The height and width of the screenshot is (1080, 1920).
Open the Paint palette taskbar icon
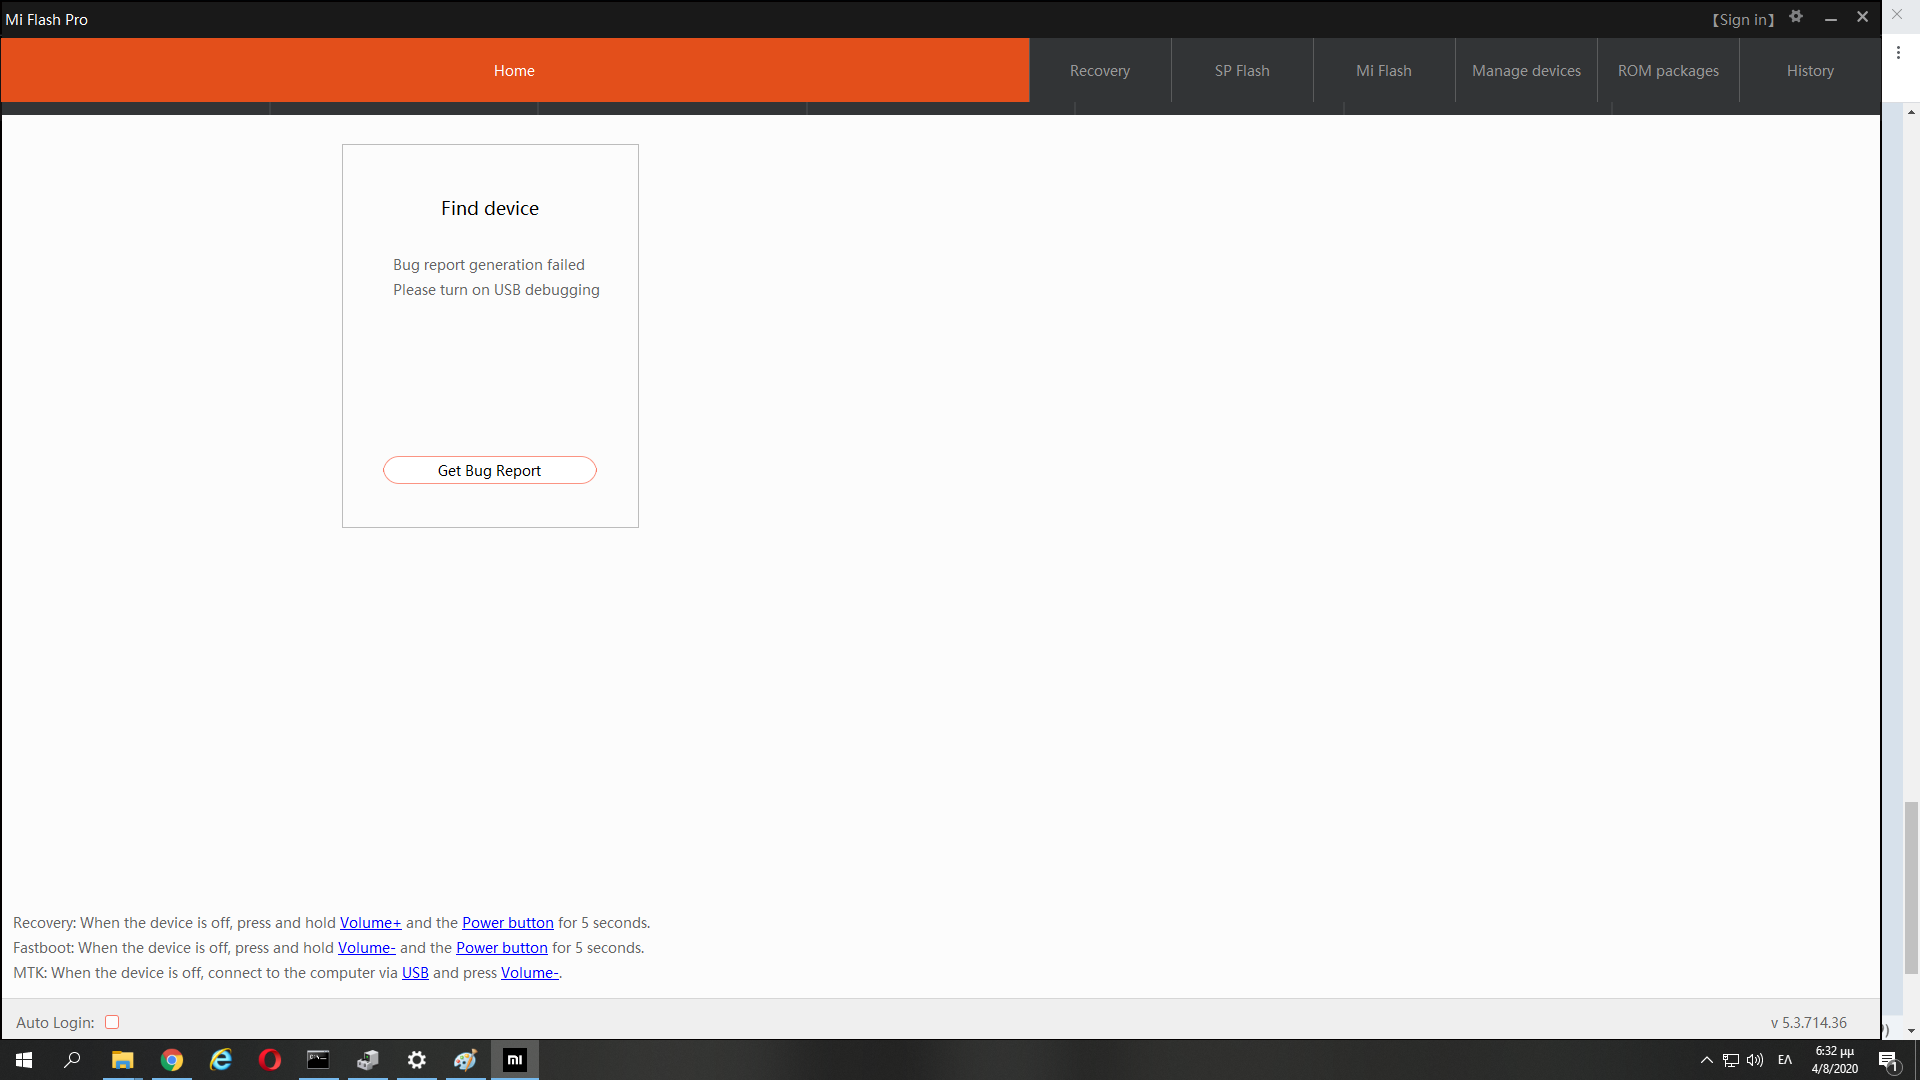coord(466,1060)
